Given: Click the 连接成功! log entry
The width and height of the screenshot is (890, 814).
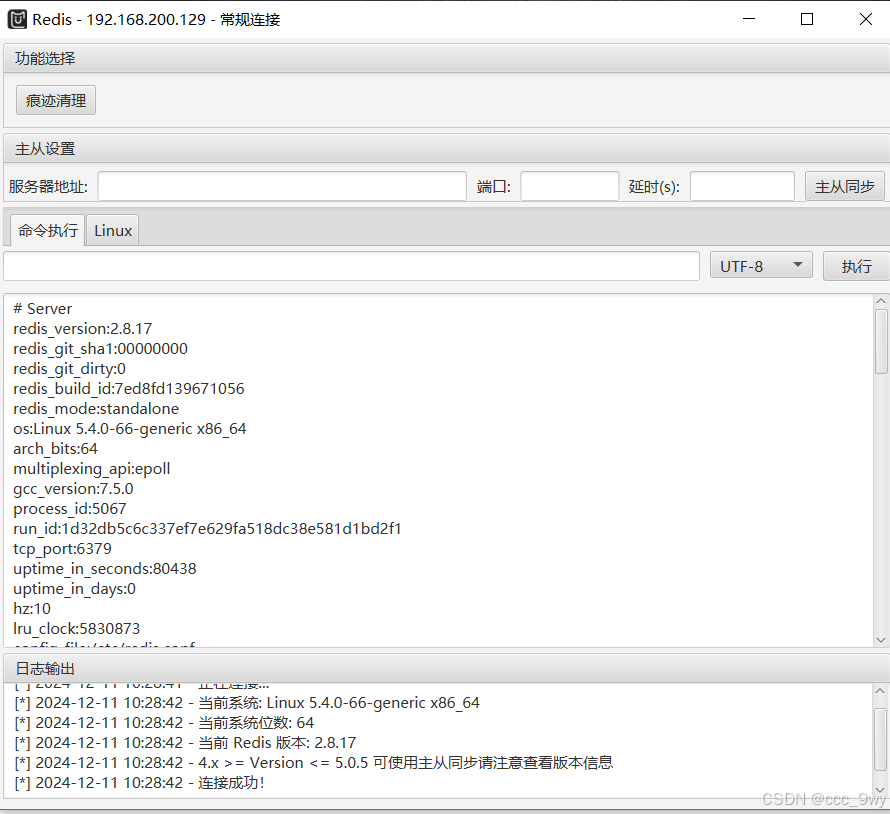Looking at the screenshot, I should click(140, 783).
